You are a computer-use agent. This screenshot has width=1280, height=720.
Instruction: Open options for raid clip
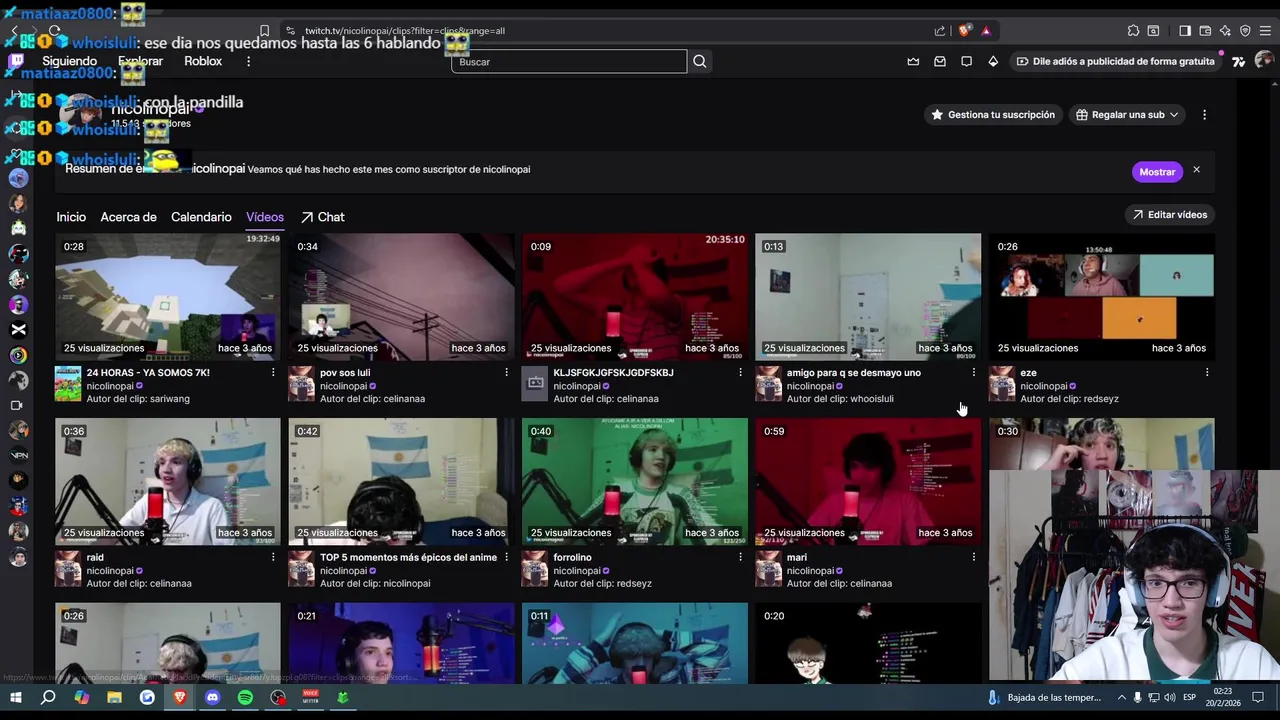click(x=273, y=557)
